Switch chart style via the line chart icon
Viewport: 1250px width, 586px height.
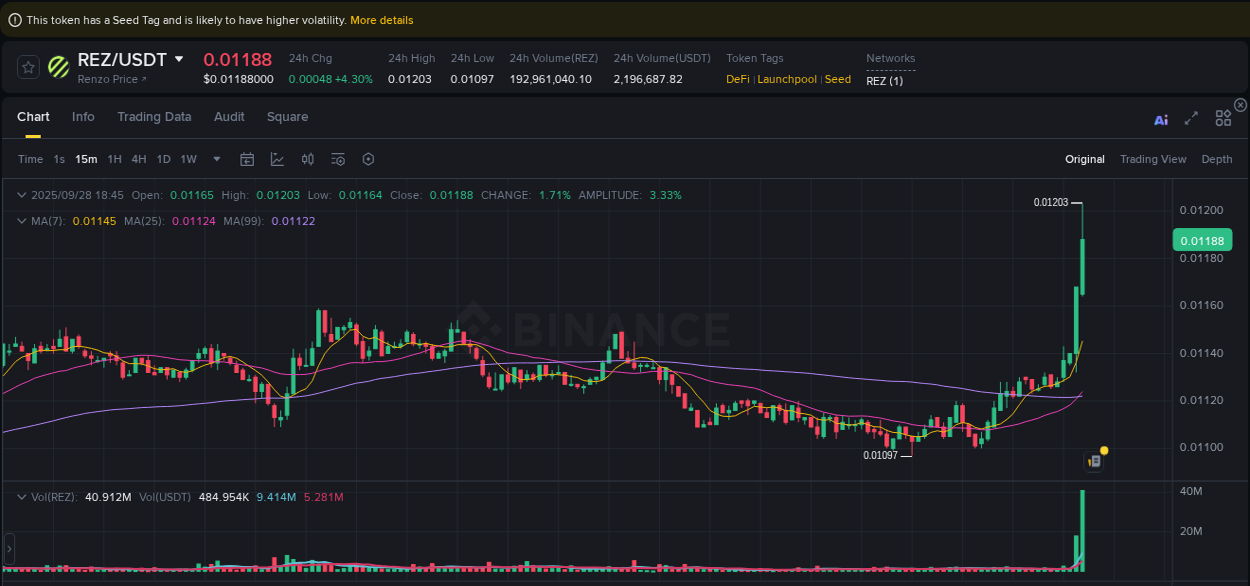point(276,159)
